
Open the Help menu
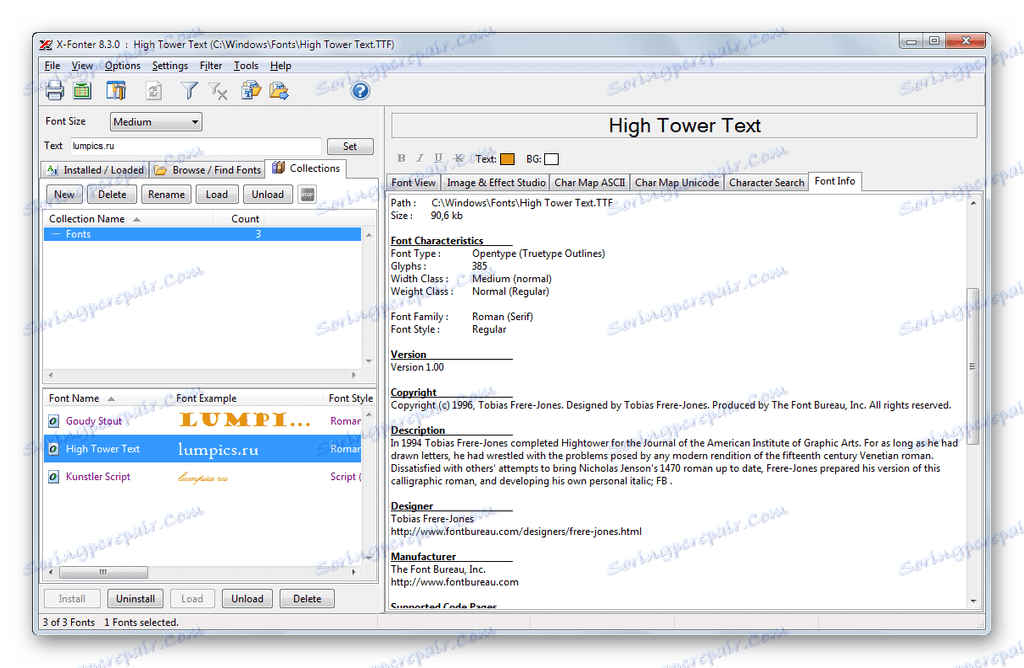tap(281, 65)
